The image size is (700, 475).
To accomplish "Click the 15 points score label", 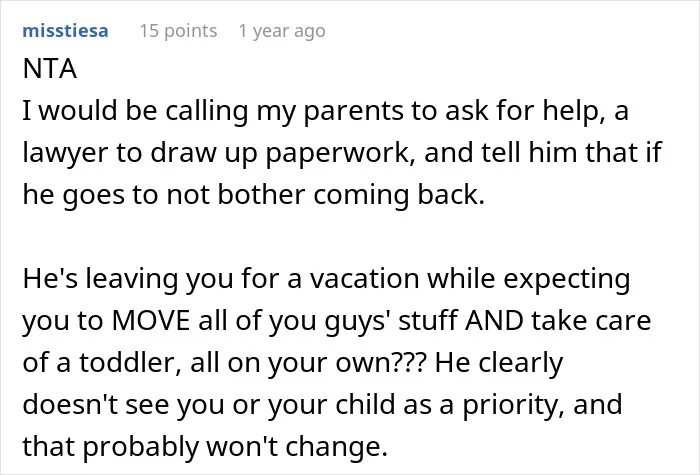I will 178,31.
